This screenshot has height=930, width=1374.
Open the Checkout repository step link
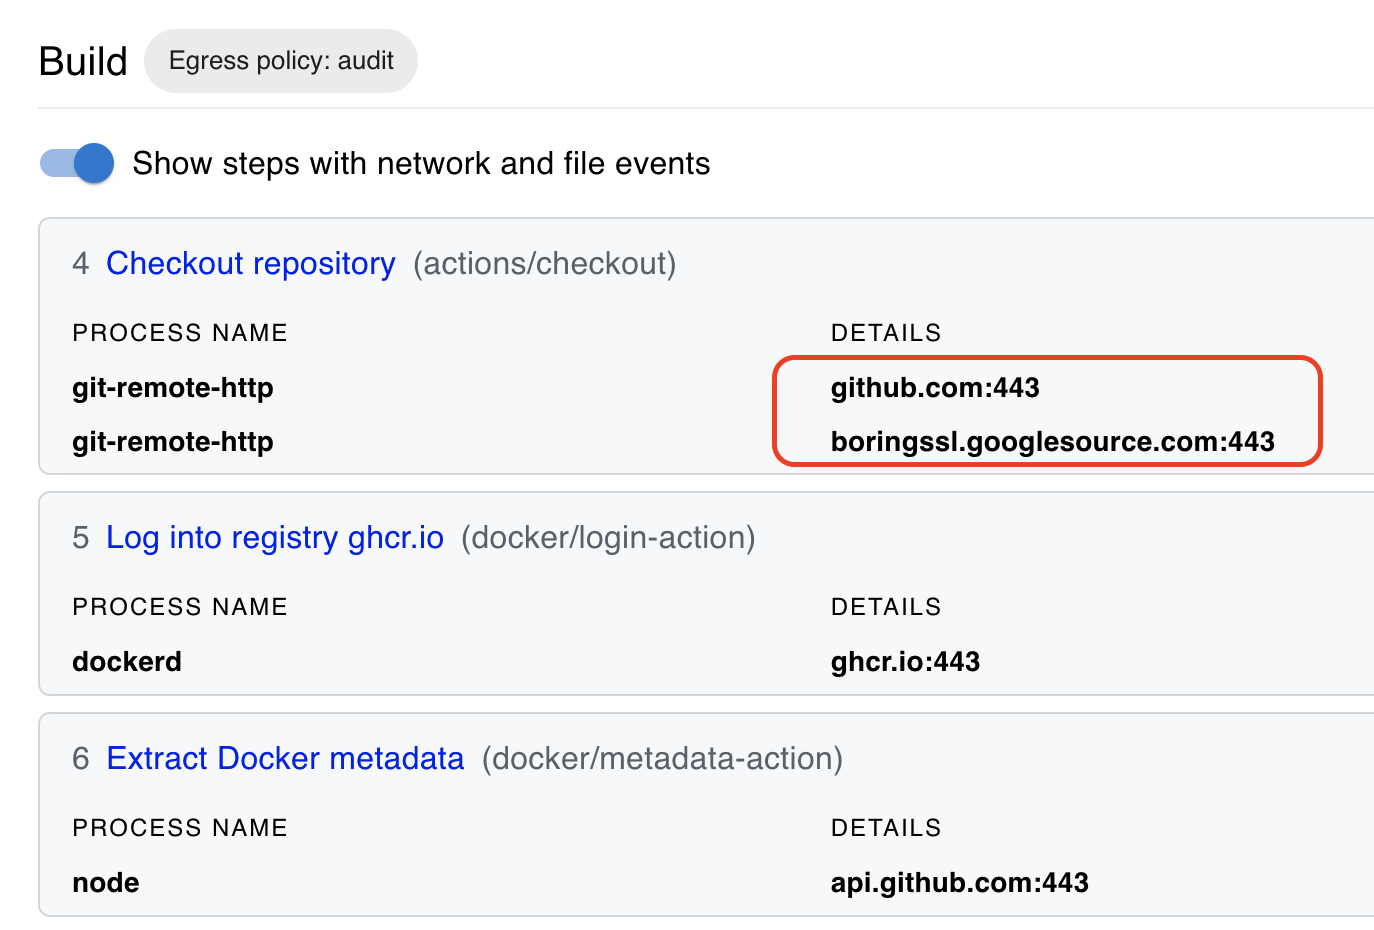pyautogui.click(x=250, y=263)
